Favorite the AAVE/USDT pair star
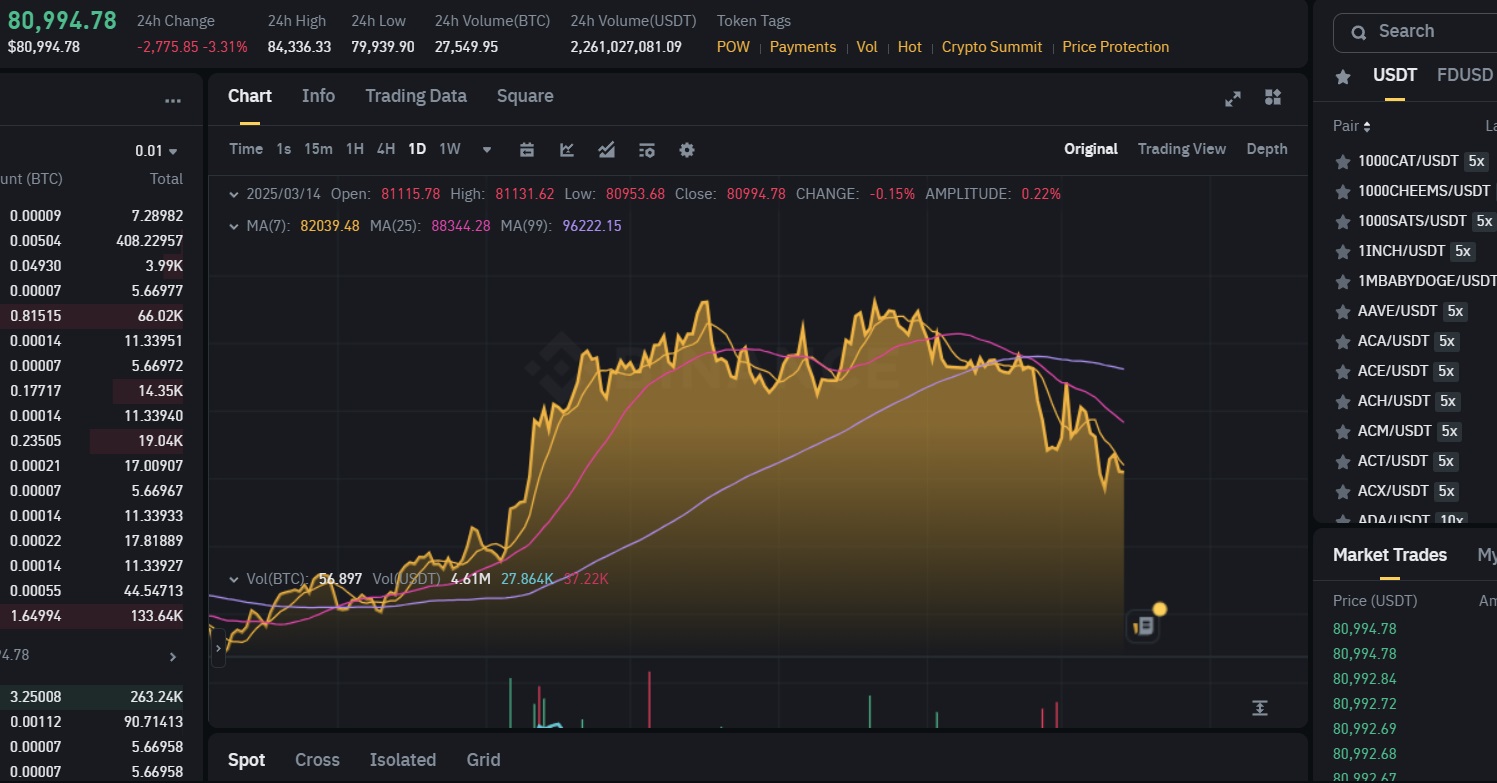Image resolution: width=1497 pixels, height=783 pixels. [x=1342, y=311]
